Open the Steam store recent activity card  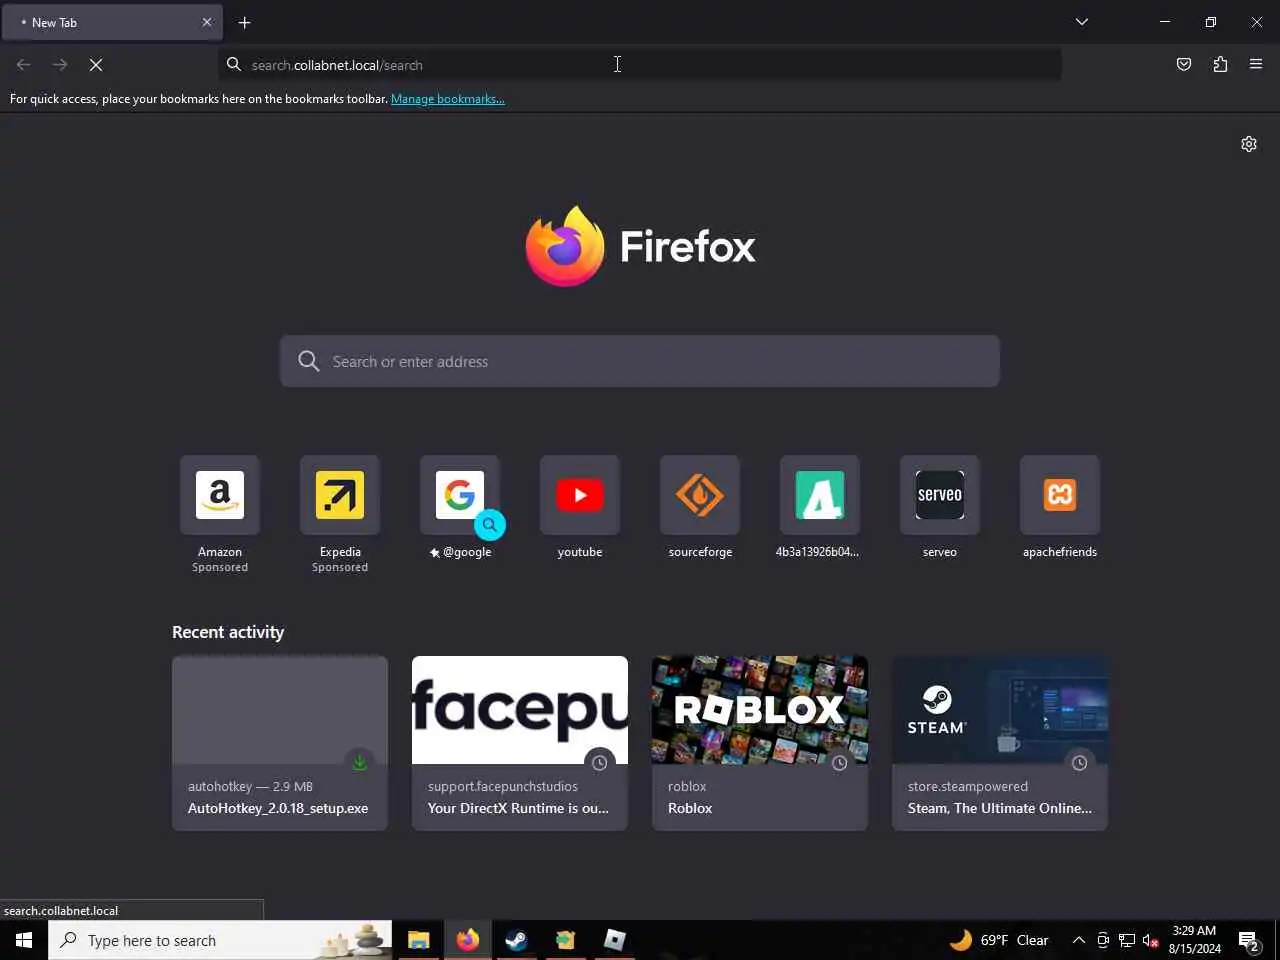tap(1000, 743)
